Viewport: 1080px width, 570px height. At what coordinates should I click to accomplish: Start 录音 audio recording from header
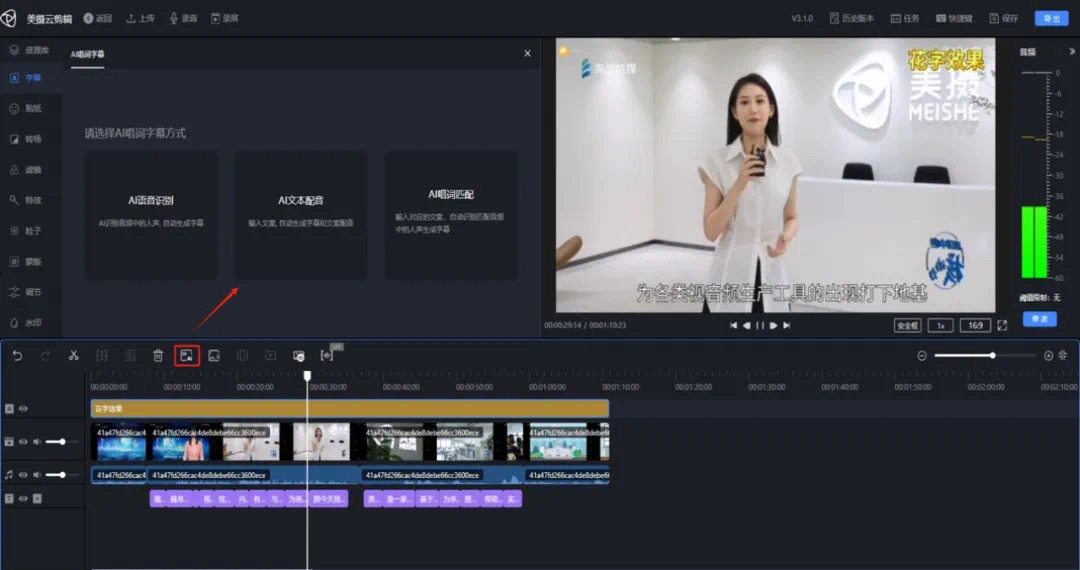coord(183,19)
